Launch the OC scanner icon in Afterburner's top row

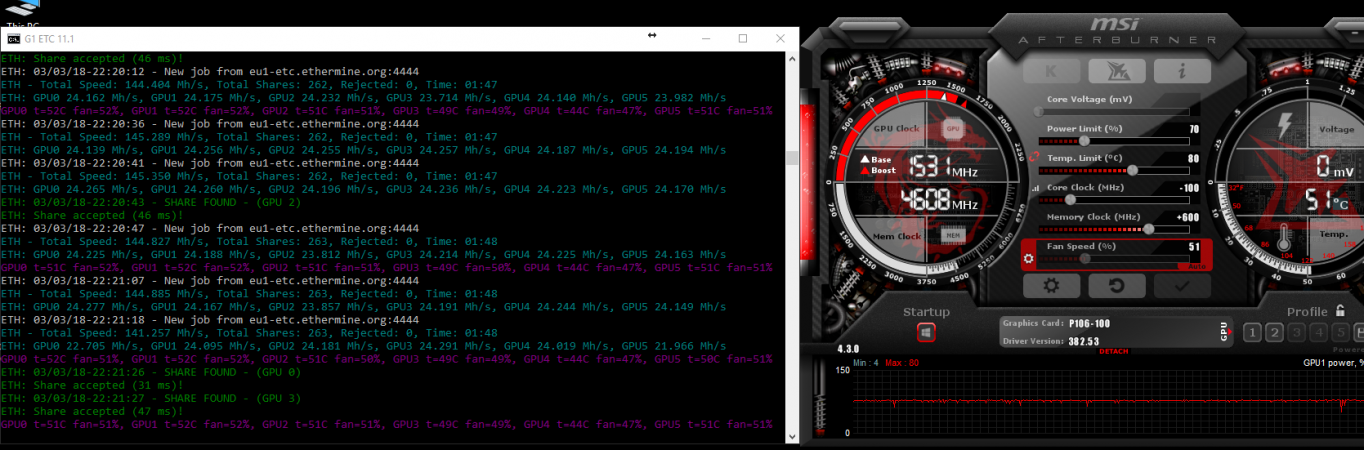(x=1116, y=71)
